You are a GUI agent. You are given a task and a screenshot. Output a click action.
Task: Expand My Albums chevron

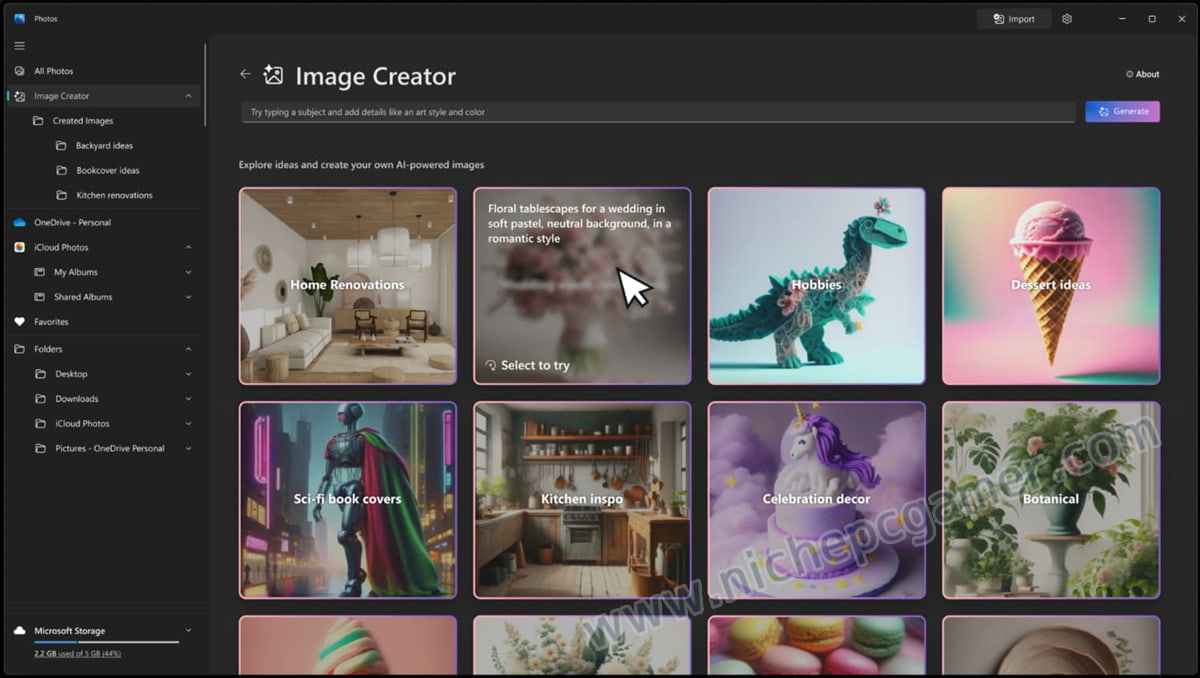[x=188, y=272]
